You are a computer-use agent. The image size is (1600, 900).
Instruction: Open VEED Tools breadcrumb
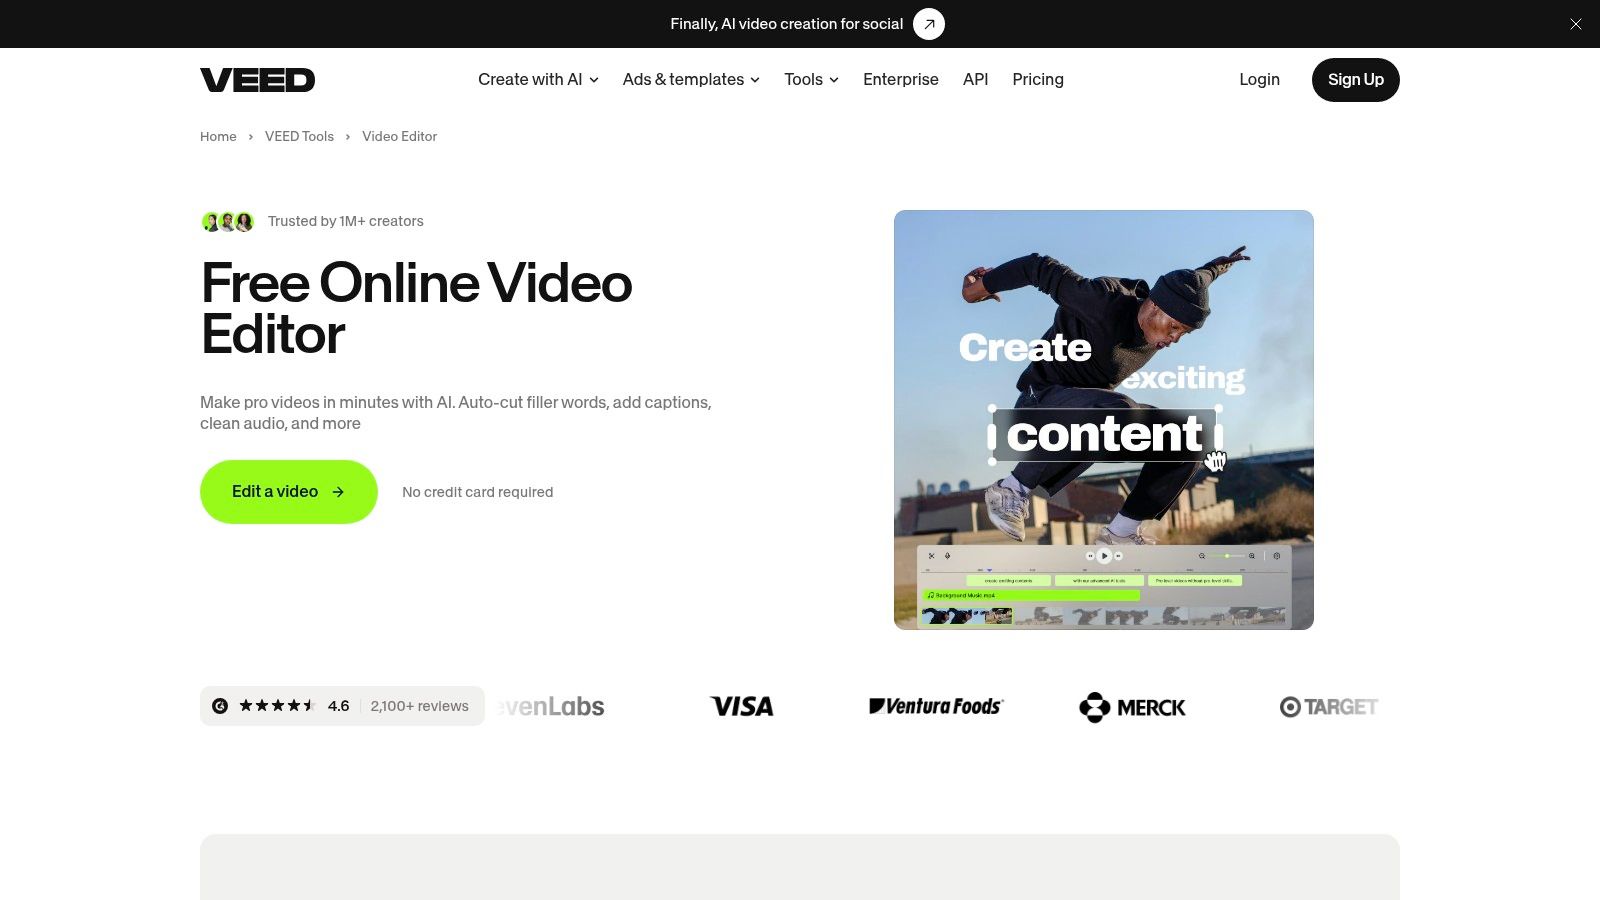click(299, 136)
